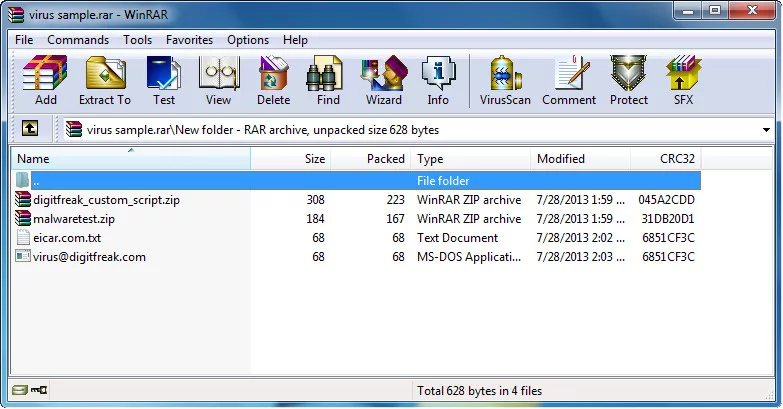Open the View file toolbar icon
The width and height of the screenshot is (783, 409).
tap(219, 73)
